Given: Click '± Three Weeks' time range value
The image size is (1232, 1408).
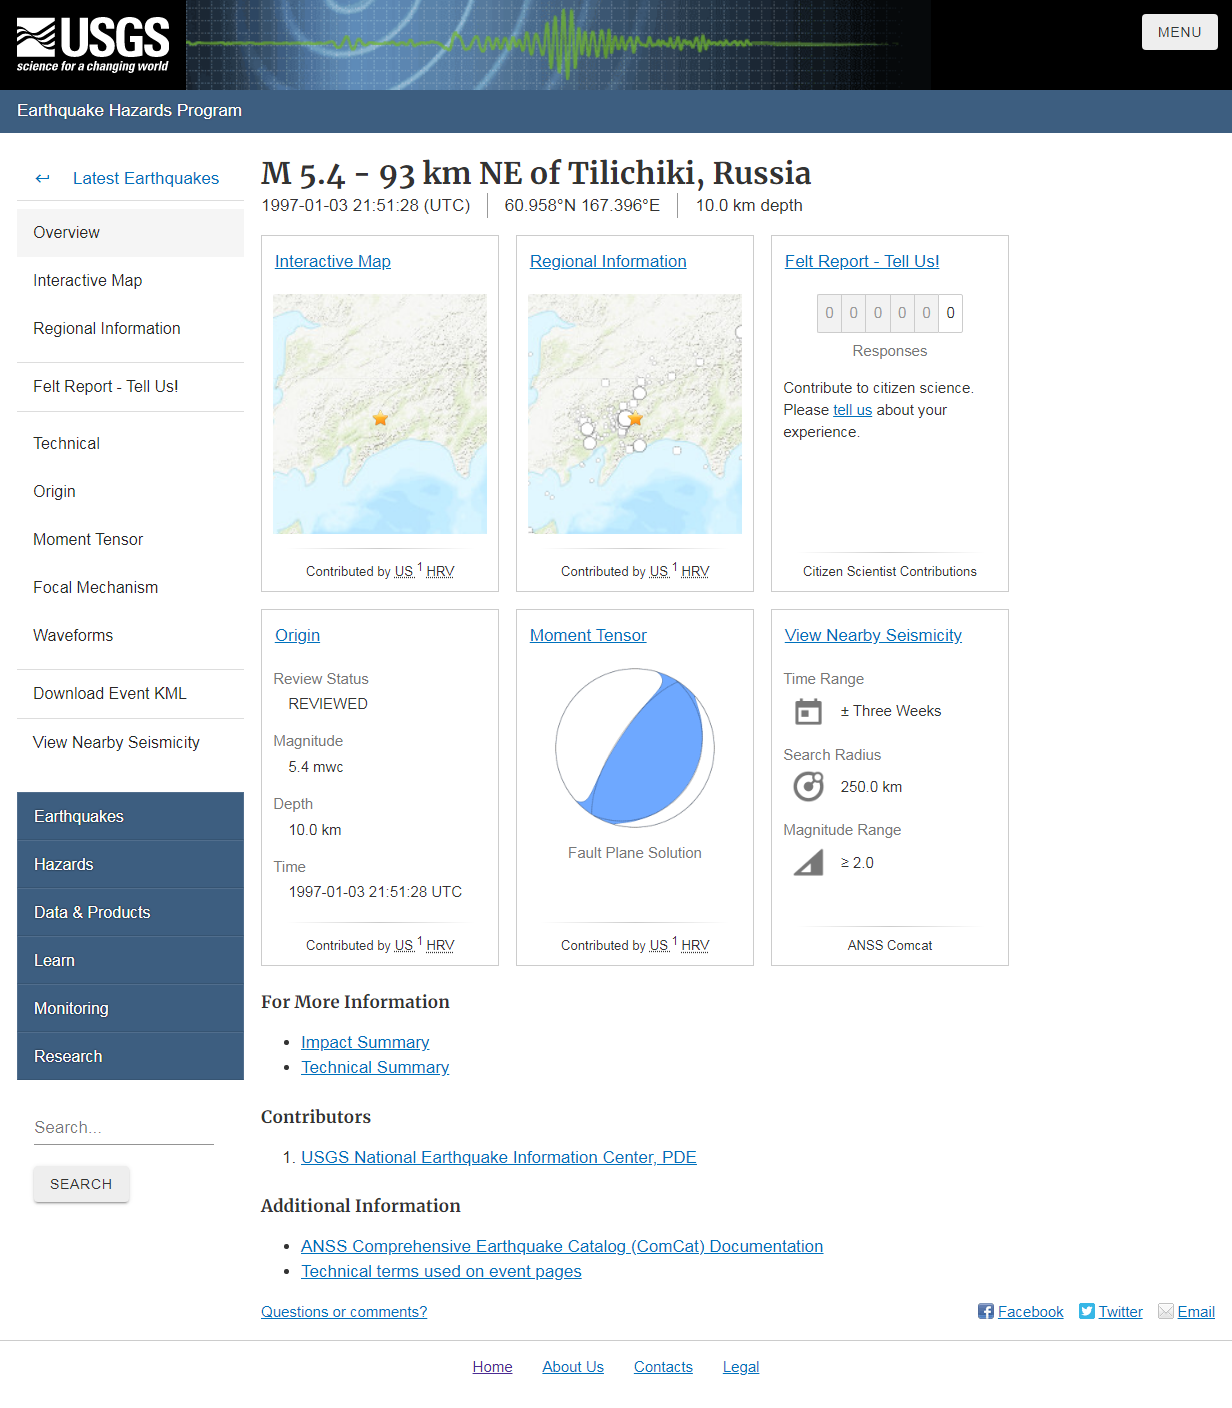Looking at the screenshot, I should 891,711.
